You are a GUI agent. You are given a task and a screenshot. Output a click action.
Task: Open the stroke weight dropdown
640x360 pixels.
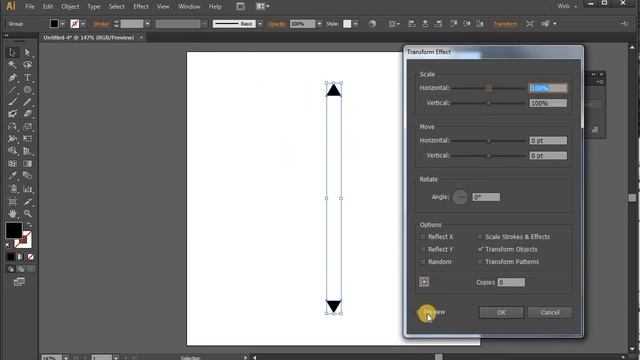147,24
